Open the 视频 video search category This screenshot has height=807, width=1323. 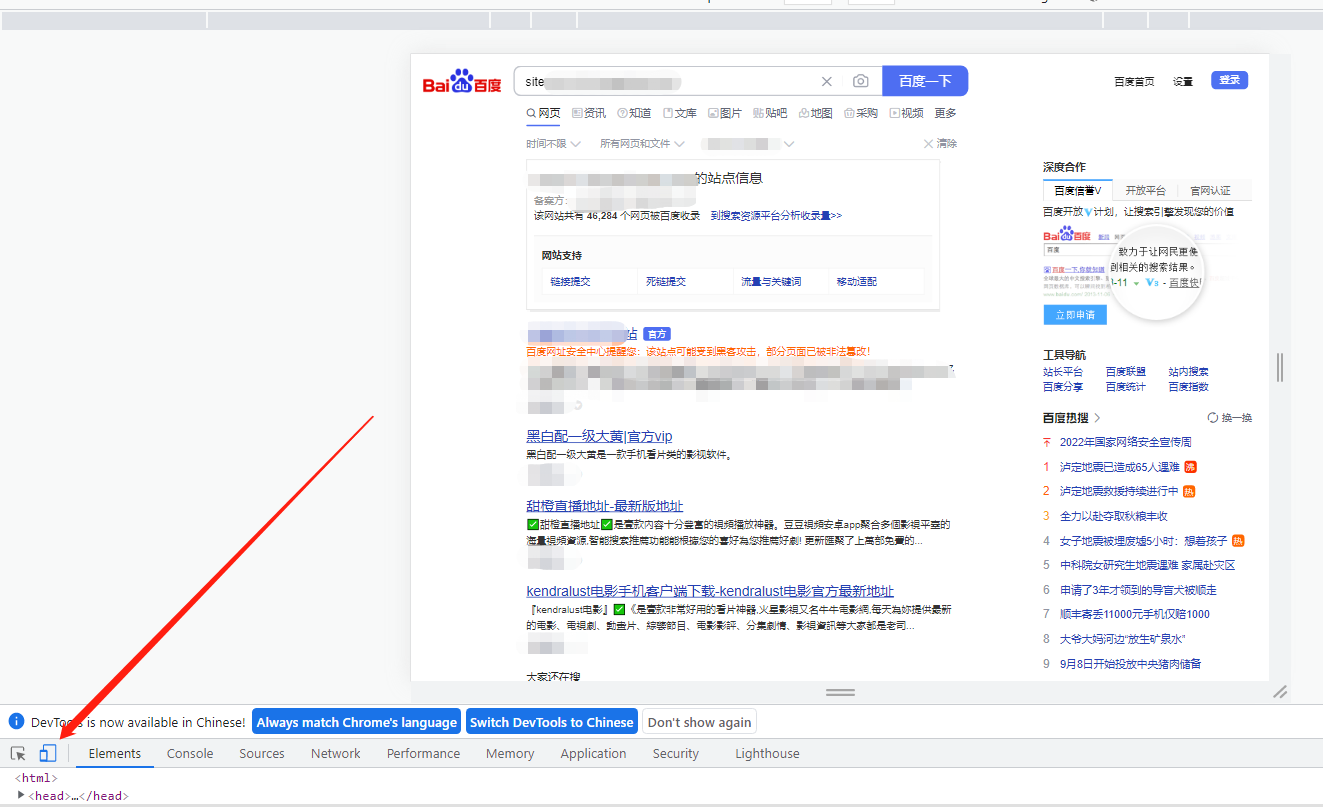pos(906,113)
